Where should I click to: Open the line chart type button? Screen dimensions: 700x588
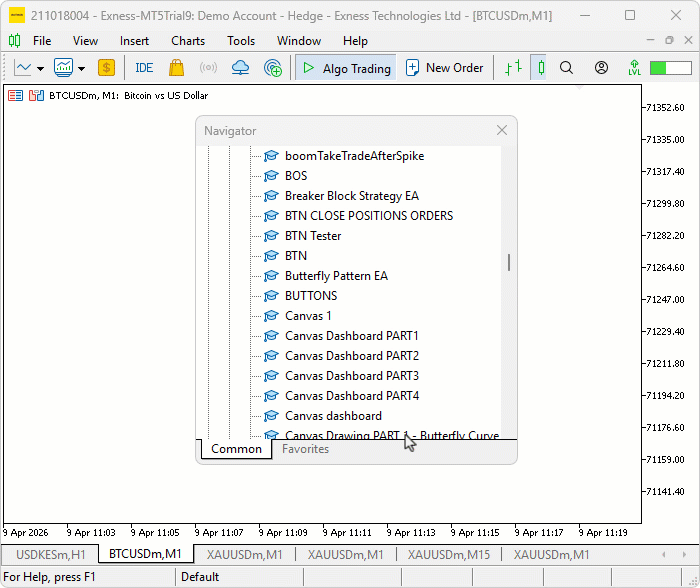pyautogui.click(x=22, y=68)
